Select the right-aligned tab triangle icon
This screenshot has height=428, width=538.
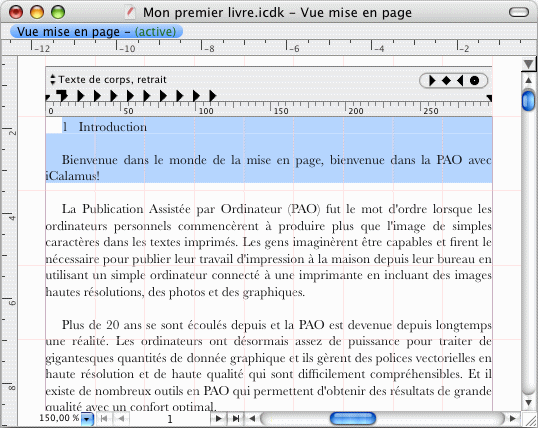click(460, 81)
